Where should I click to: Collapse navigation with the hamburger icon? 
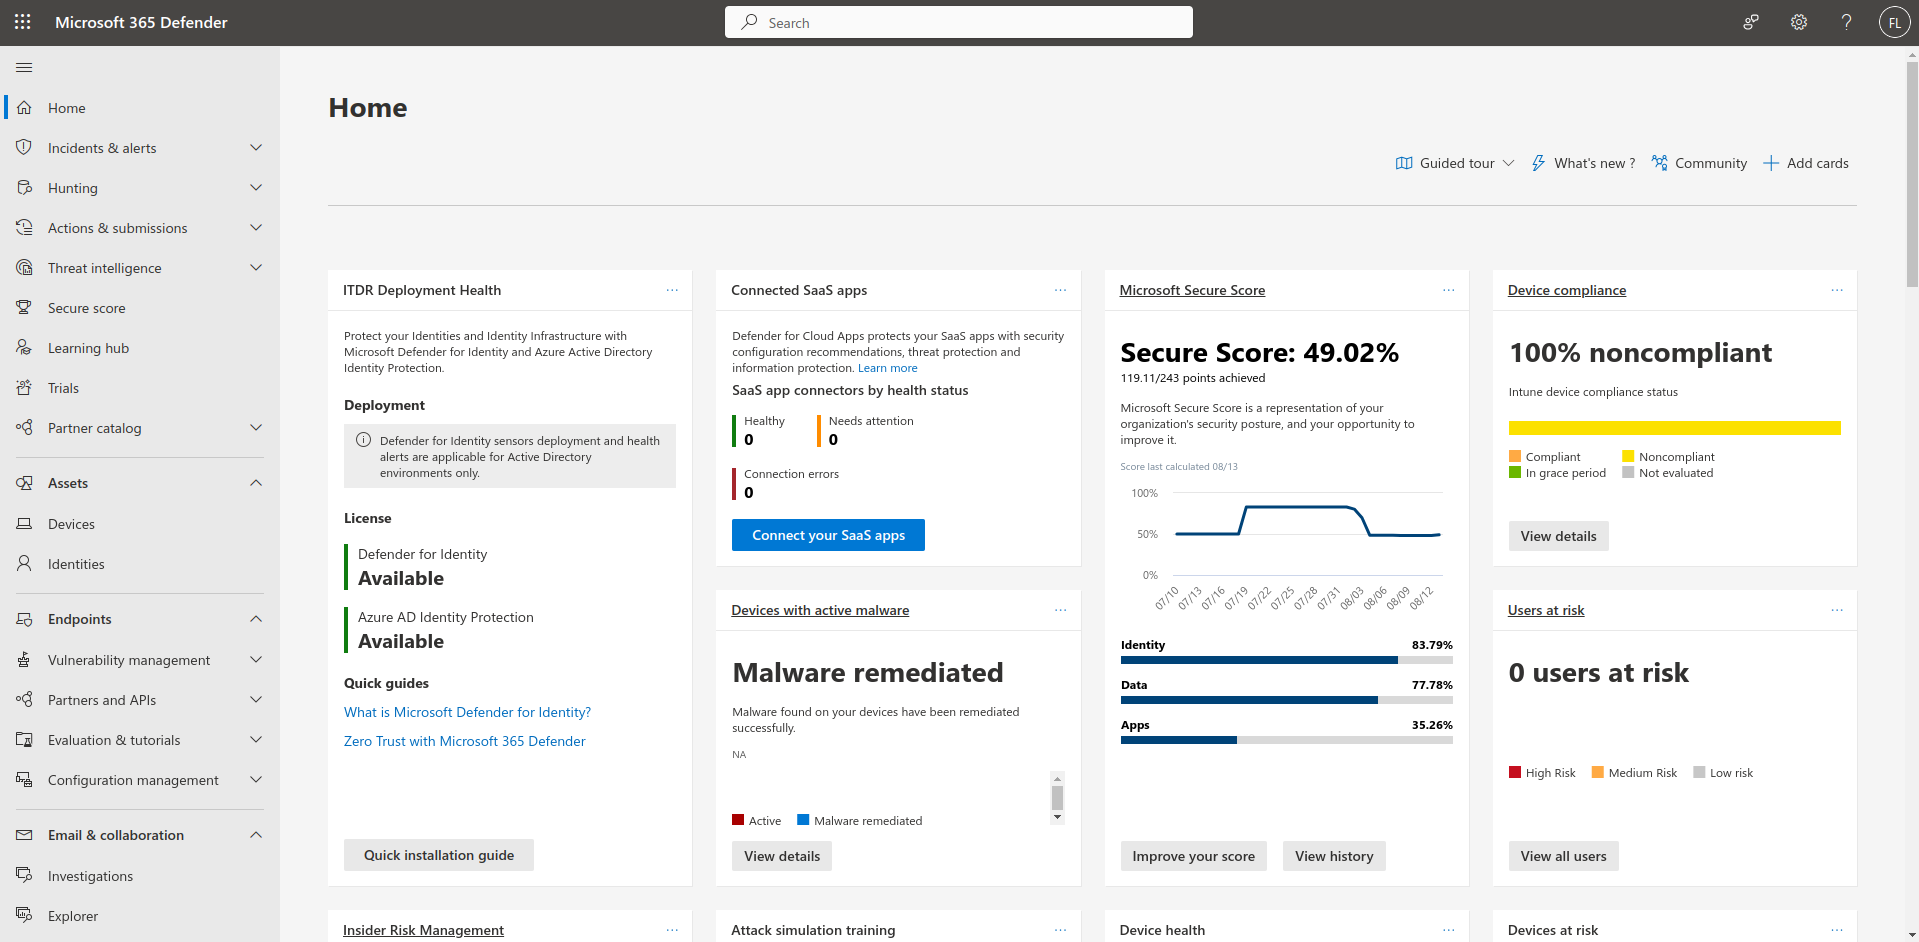click(24, 67)
